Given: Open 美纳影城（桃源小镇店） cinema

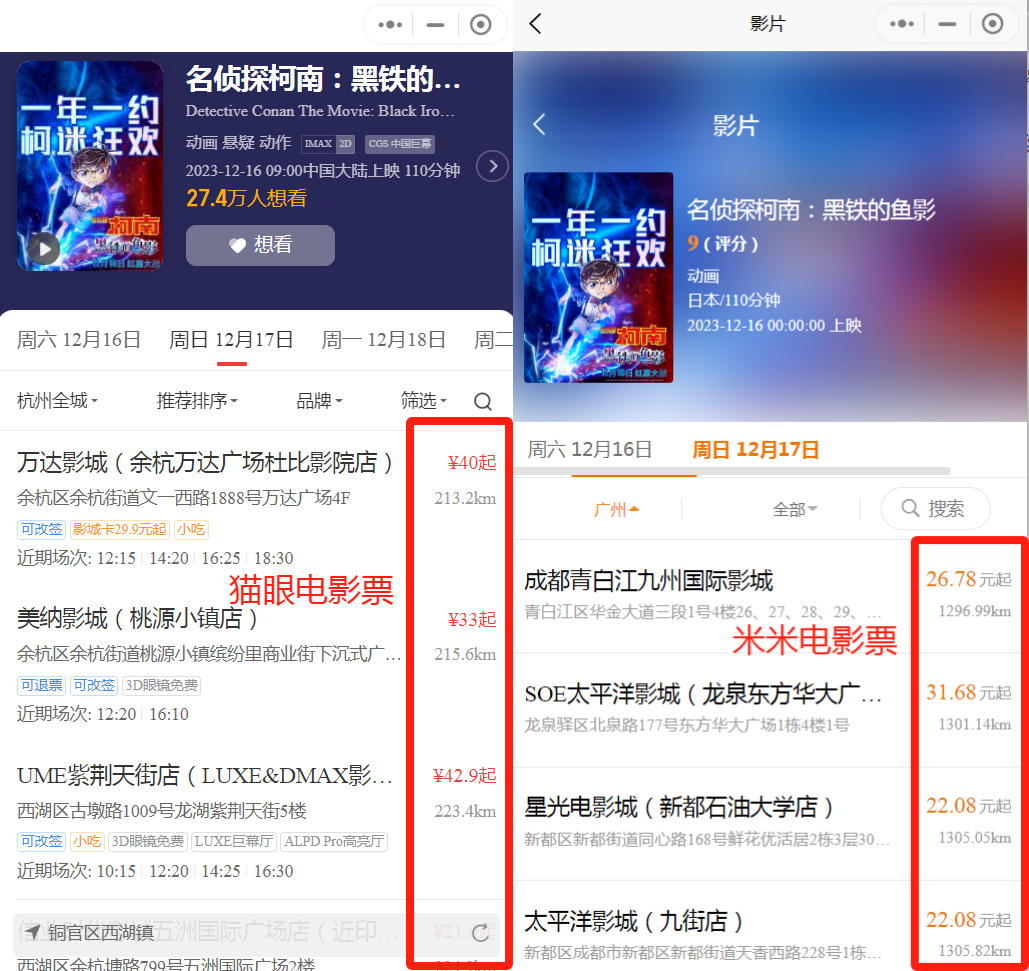Looking at the screenshot, I should (136, 619).
